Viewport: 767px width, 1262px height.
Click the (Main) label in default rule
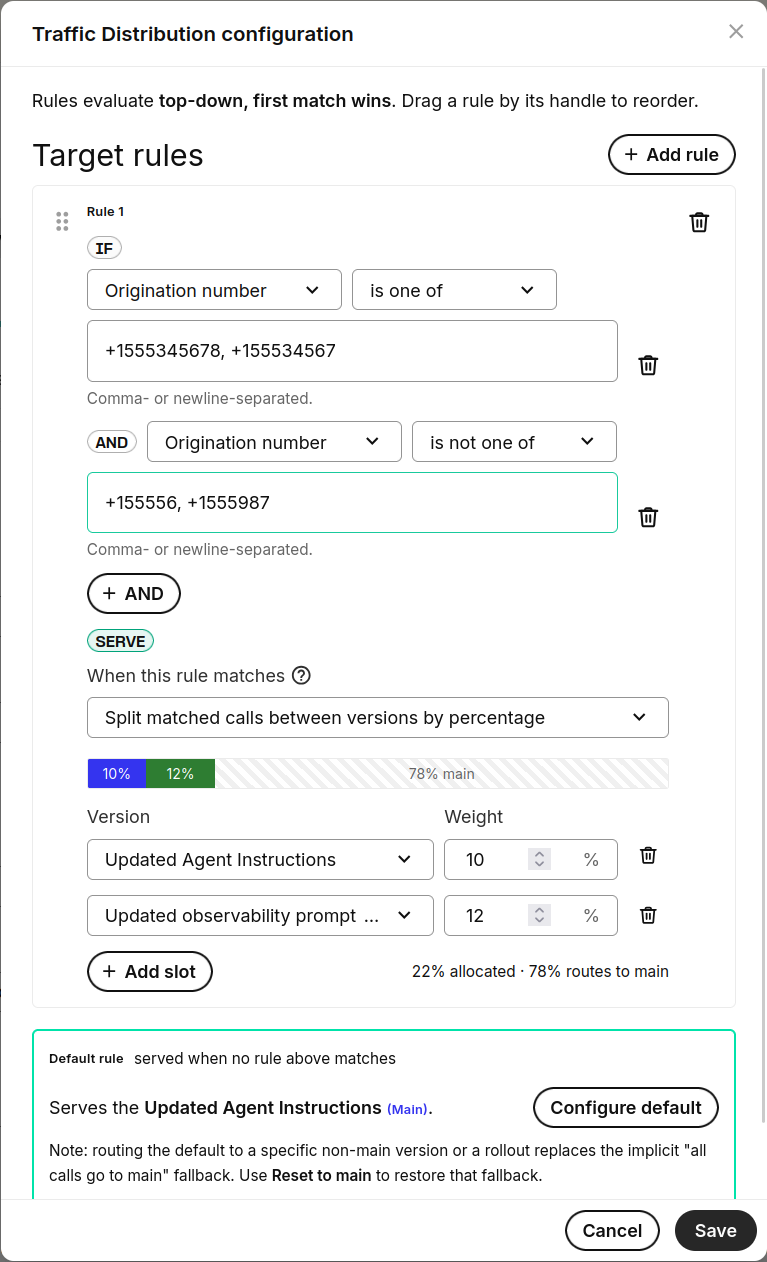pyautogui.click(x=407, y=1109)
